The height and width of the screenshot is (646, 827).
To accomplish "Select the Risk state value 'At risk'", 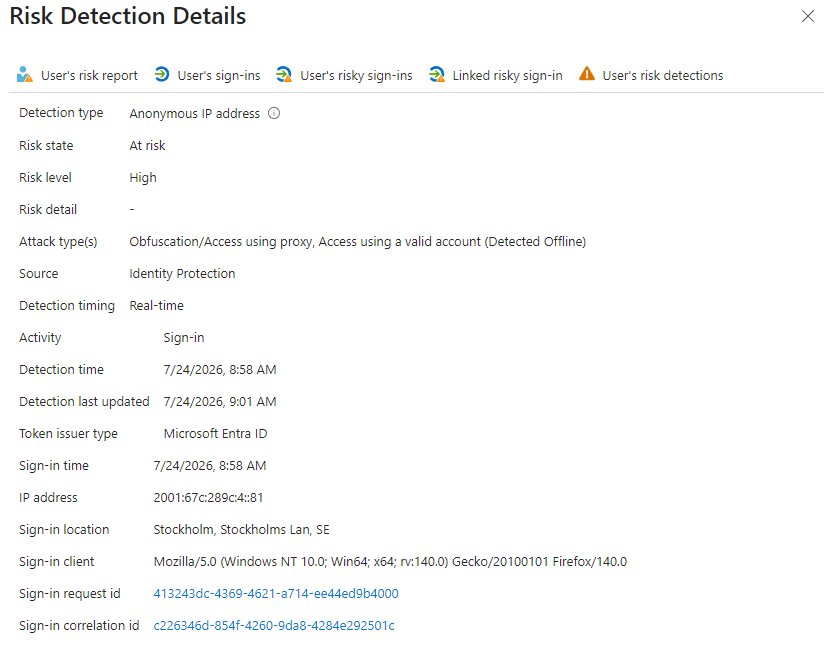I will click(147, 146).
